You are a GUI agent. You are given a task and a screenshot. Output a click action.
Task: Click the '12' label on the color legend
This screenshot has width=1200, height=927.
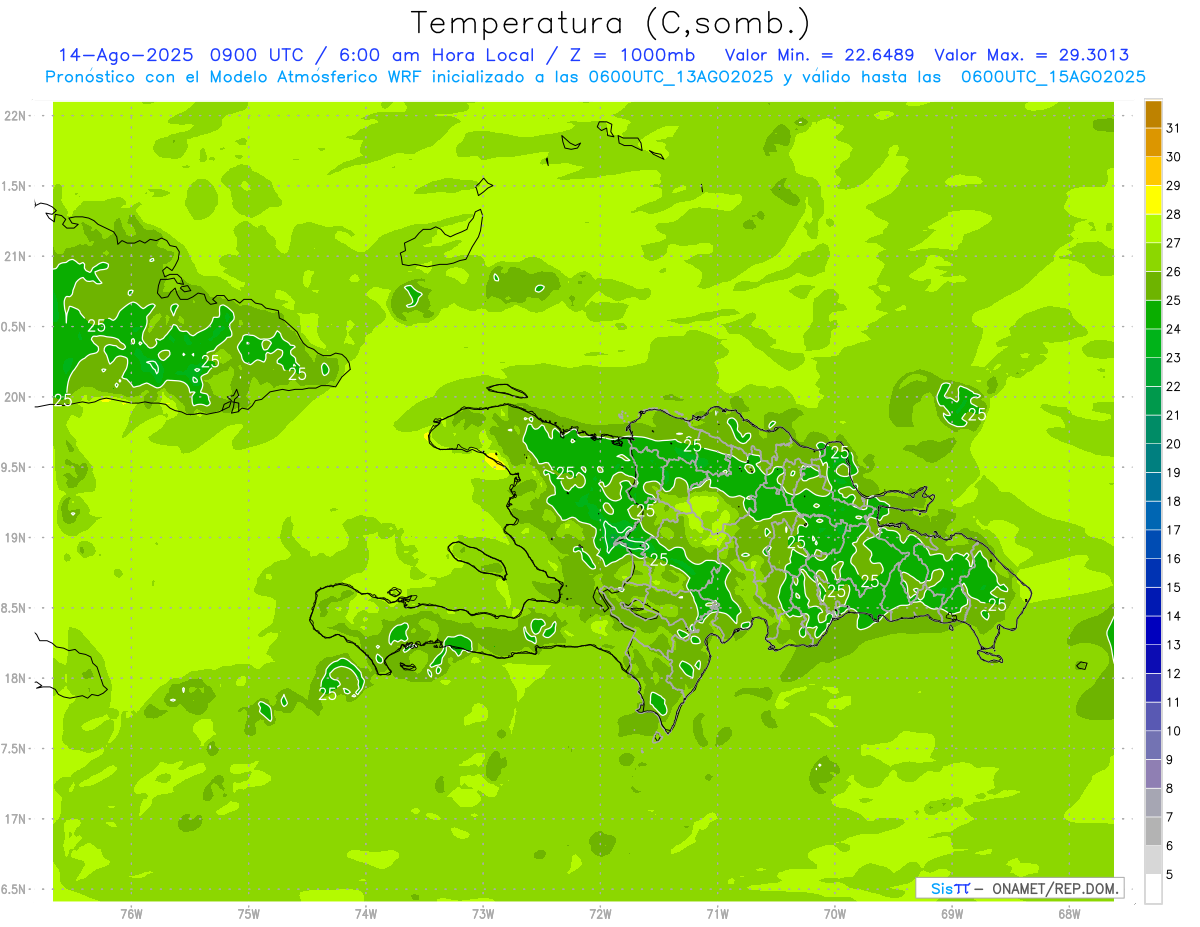[1174, 674]
